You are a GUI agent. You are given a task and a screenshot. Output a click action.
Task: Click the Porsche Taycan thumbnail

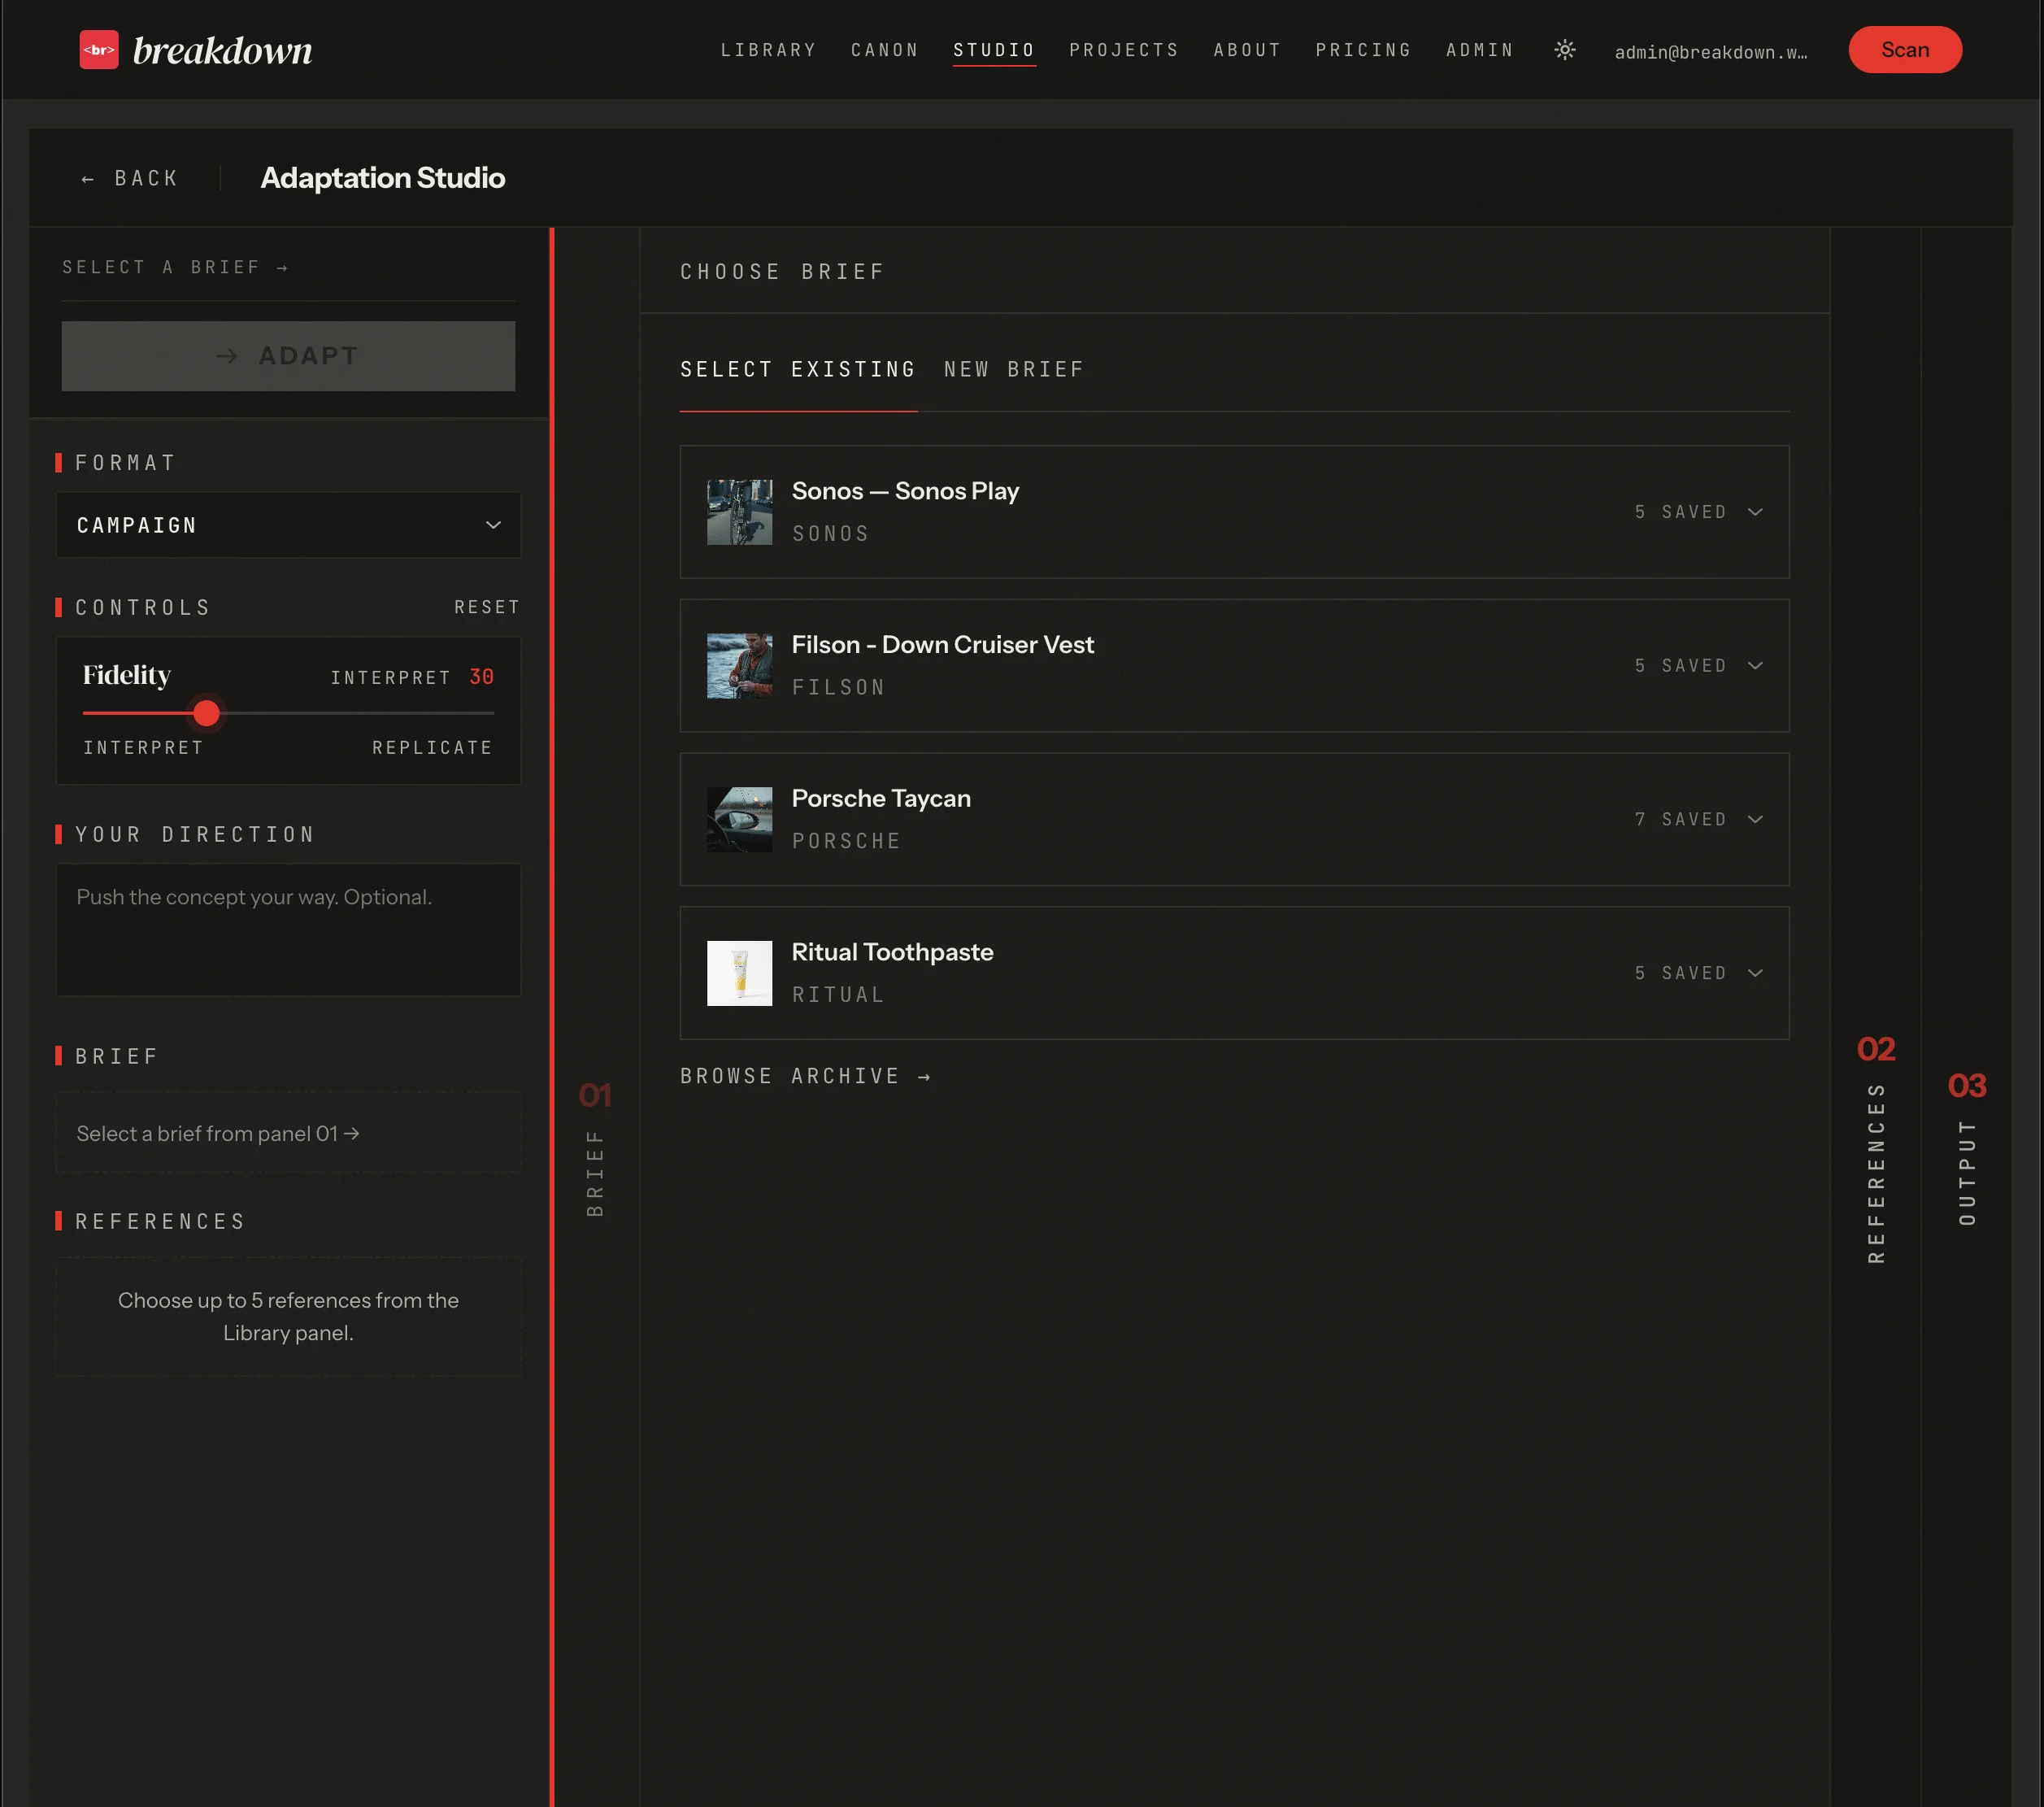click(739, 820)
